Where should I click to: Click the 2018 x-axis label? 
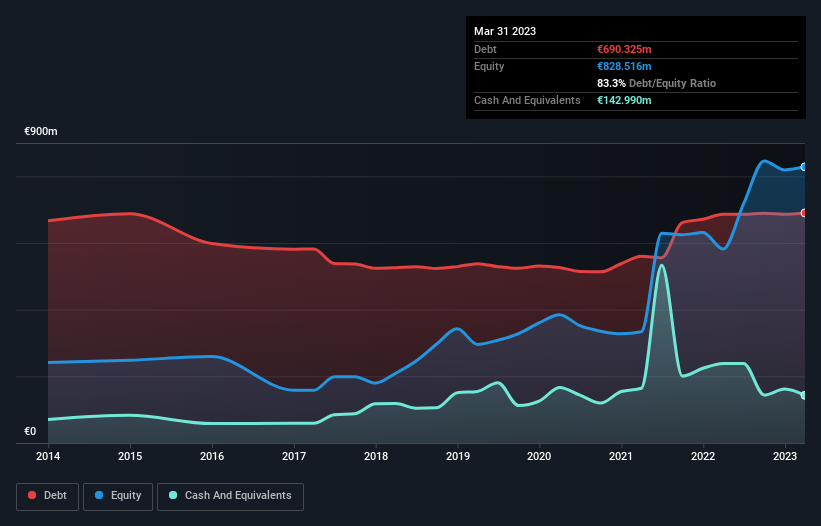[376, 456]
